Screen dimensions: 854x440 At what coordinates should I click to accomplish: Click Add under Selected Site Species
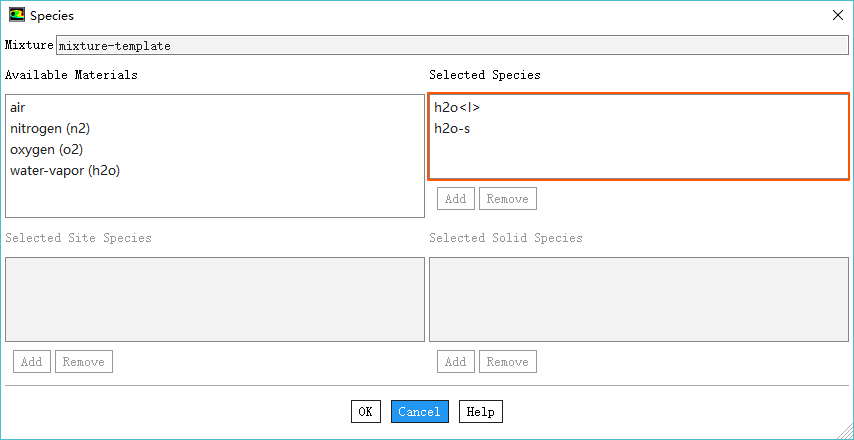point(31,362)
